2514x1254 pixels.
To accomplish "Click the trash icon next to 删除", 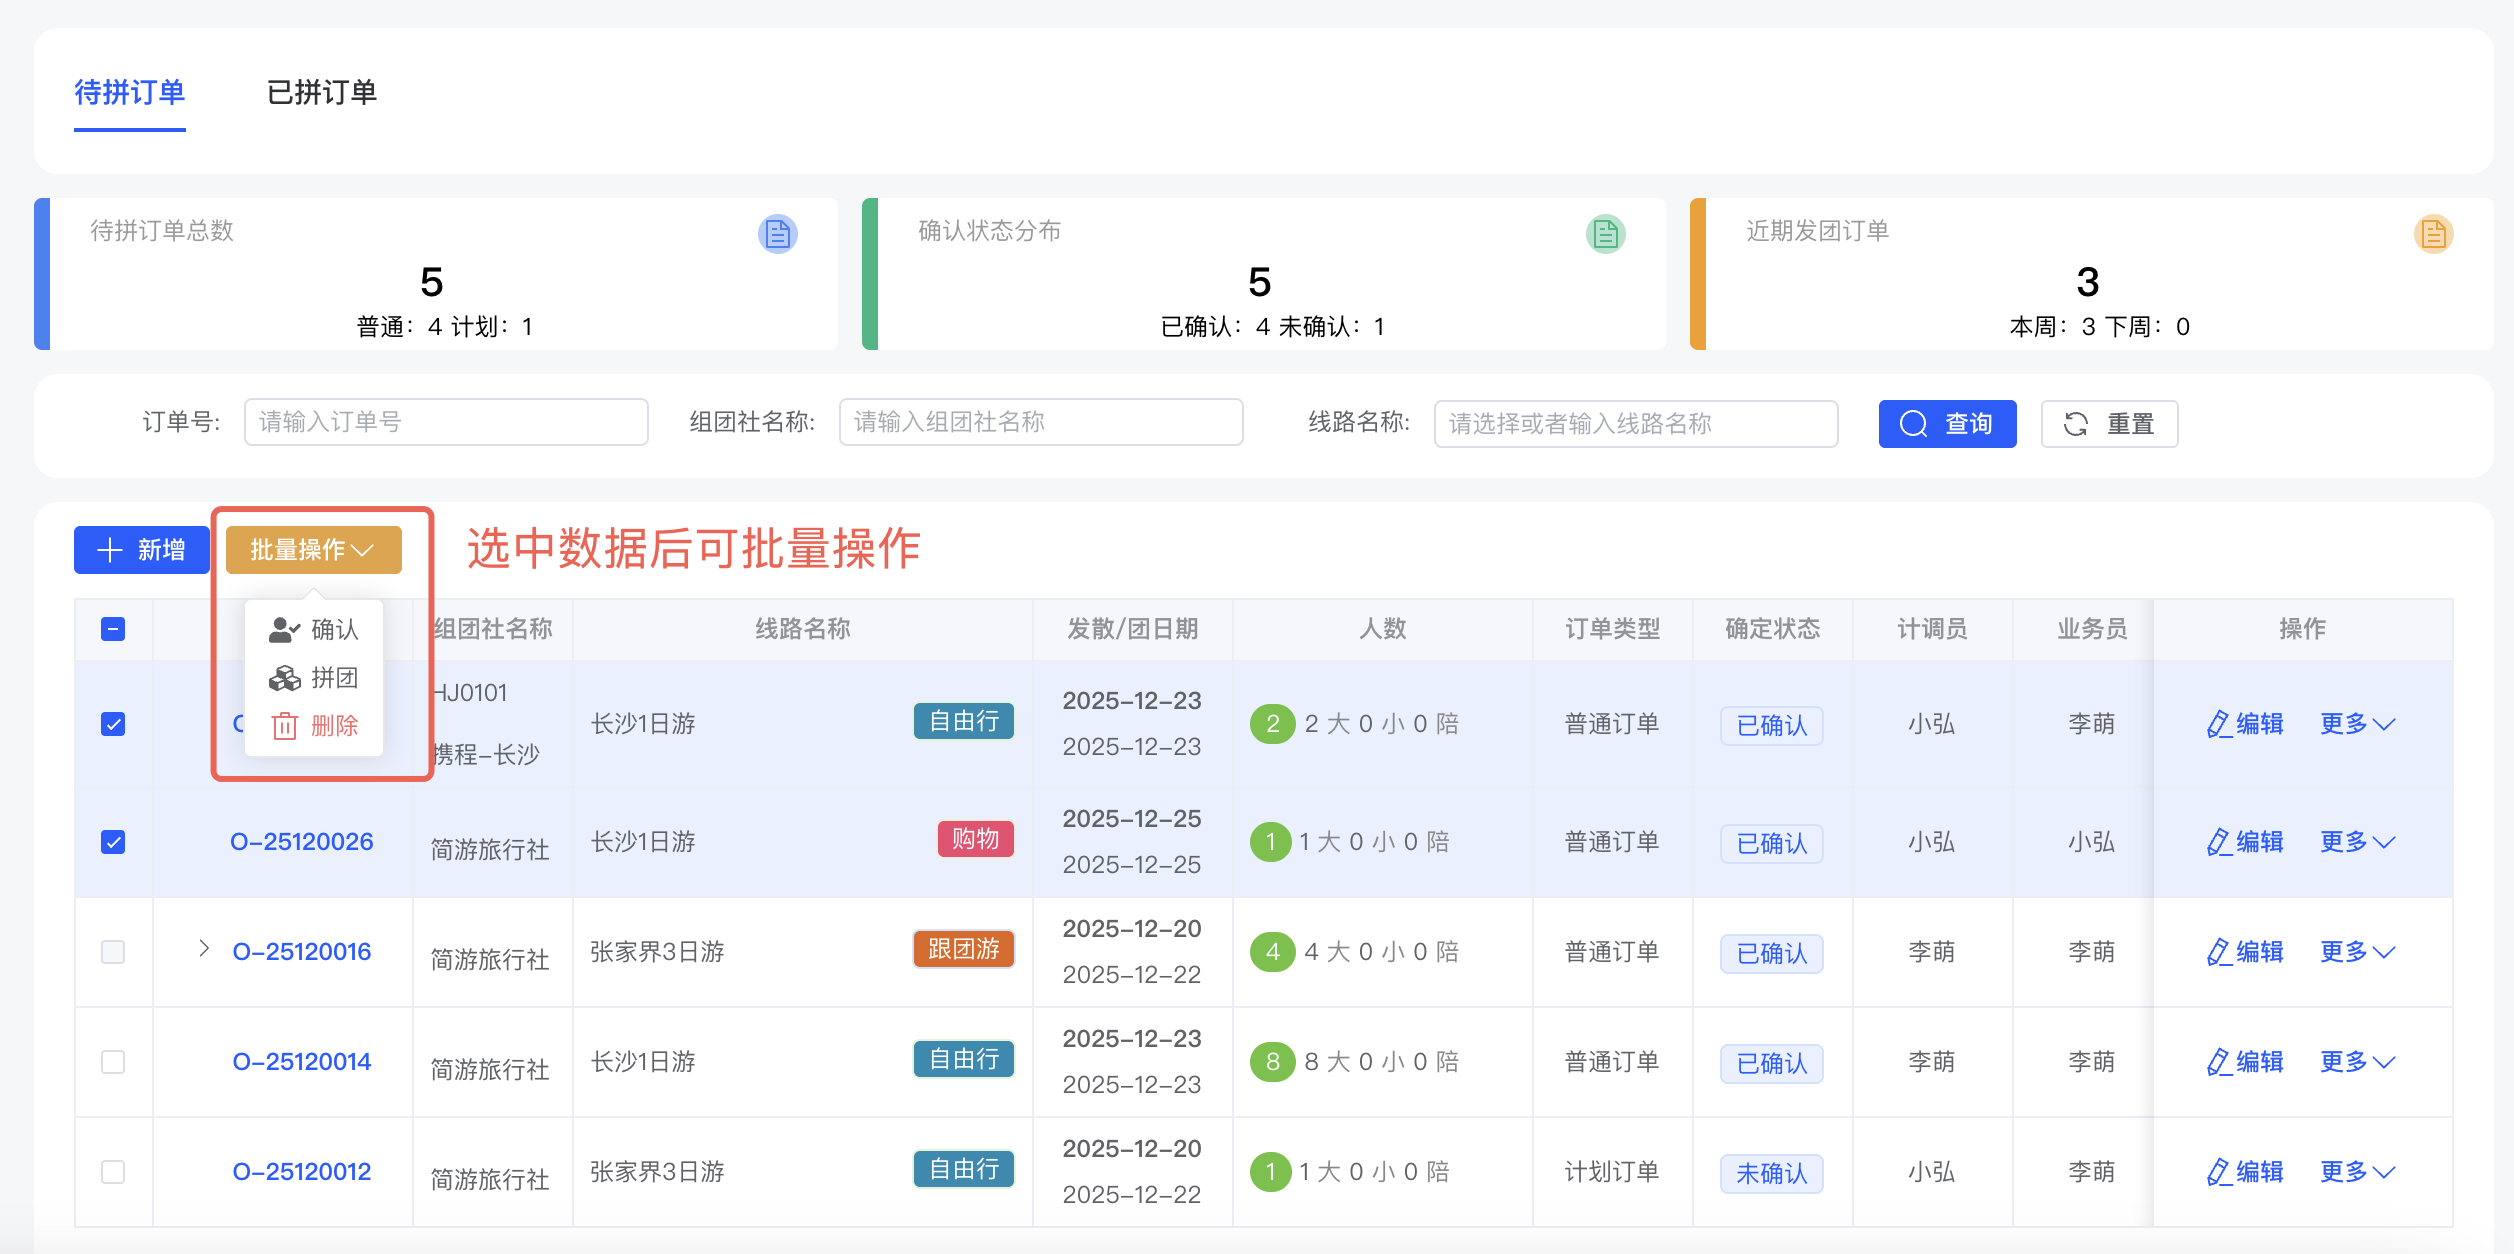I will click(x=284, y=727).
